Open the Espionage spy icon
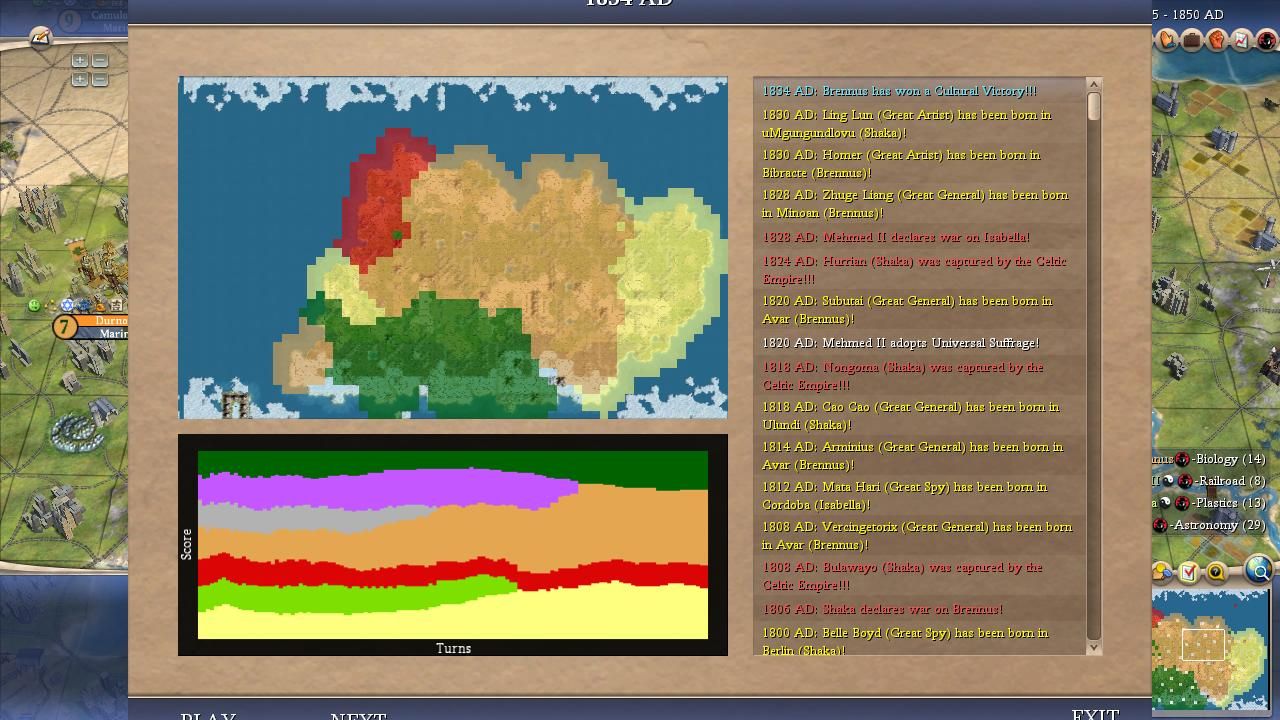This screenshot has width=1280, height=720. 1267,40
